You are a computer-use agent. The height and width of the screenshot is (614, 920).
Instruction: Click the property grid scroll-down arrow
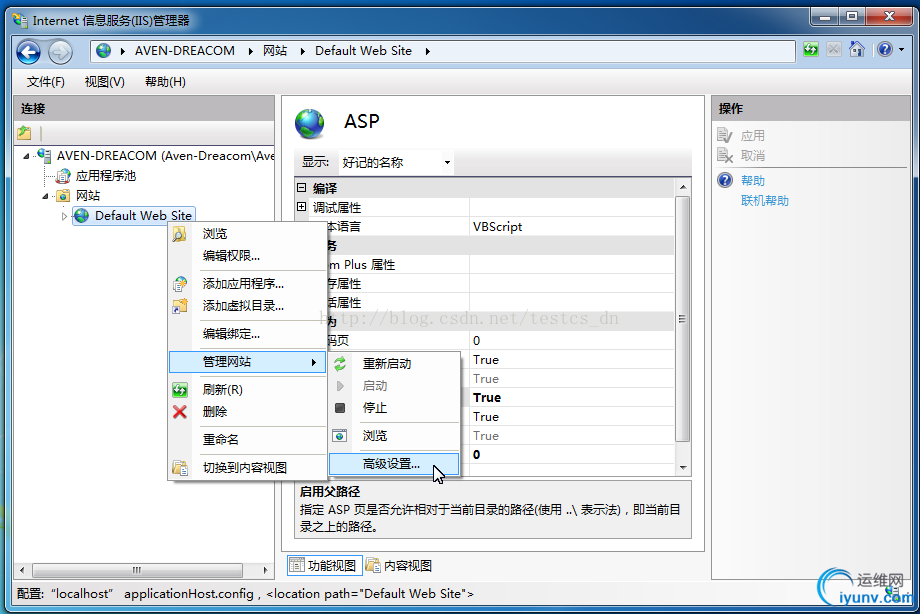[682, 468]
